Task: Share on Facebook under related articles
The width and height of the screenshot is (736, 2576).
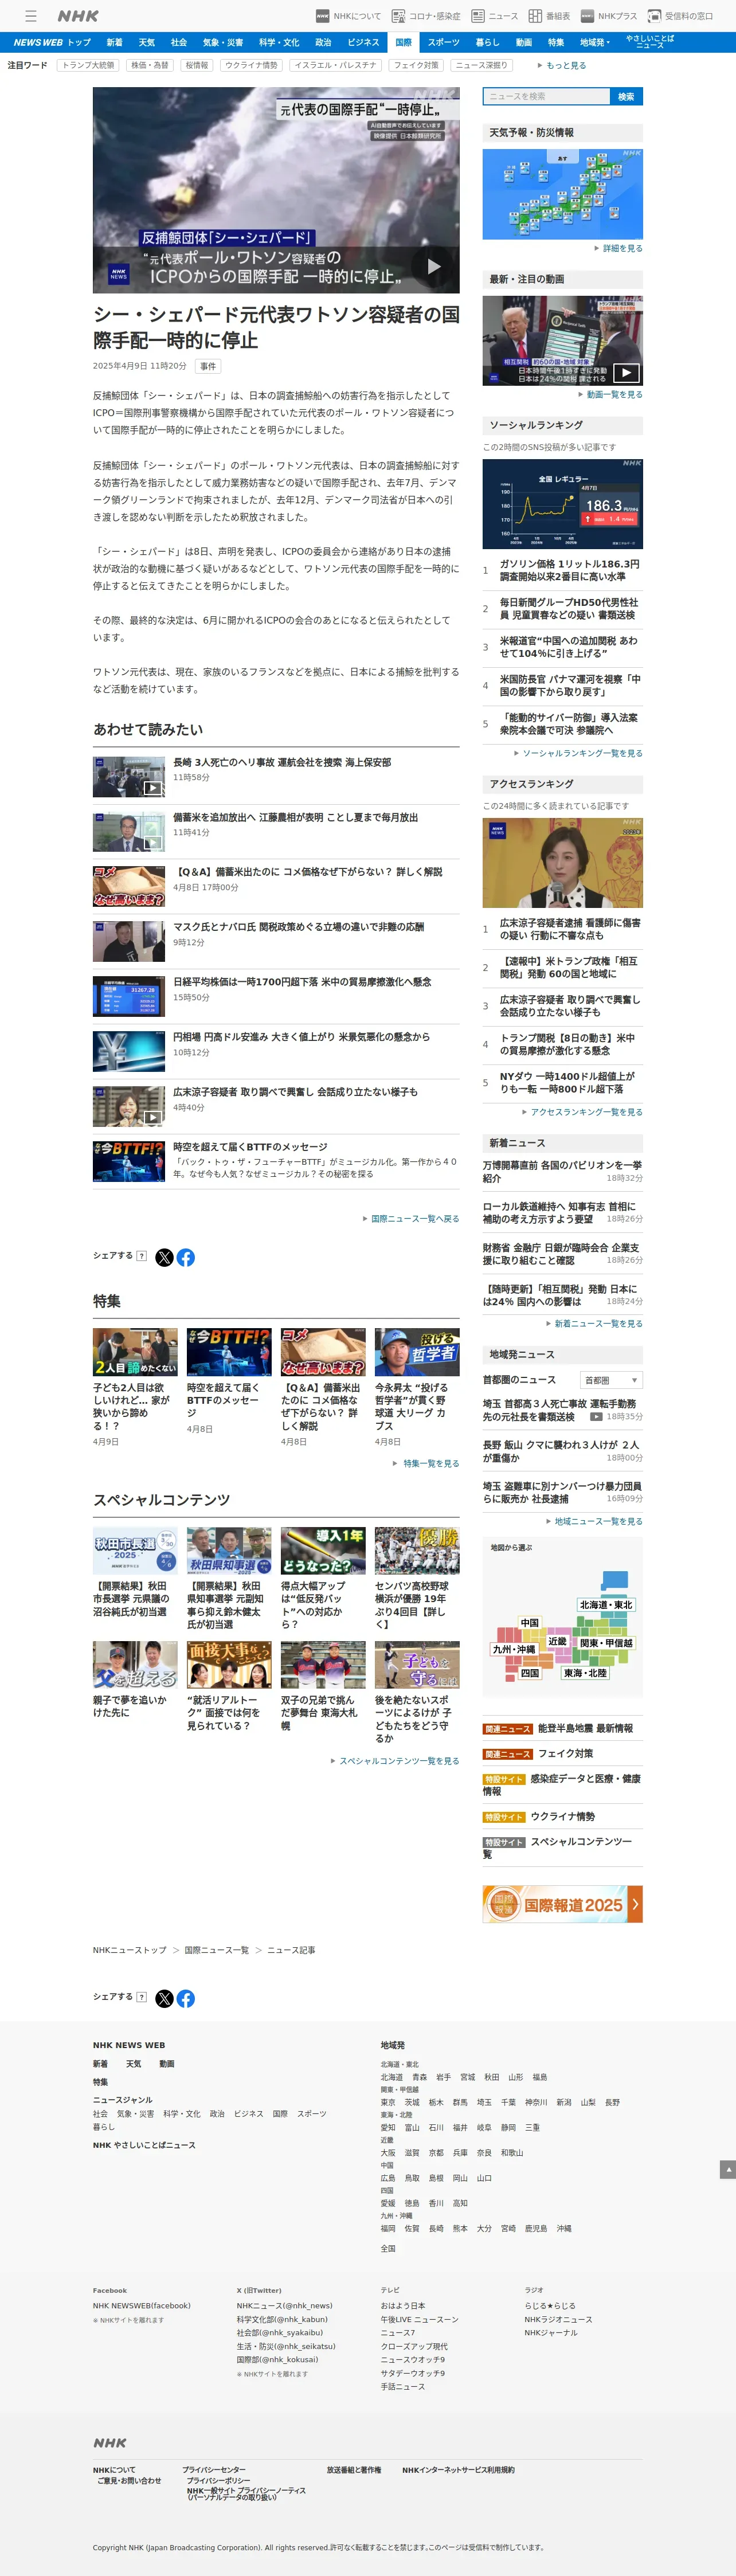Action: [186, 1258]
